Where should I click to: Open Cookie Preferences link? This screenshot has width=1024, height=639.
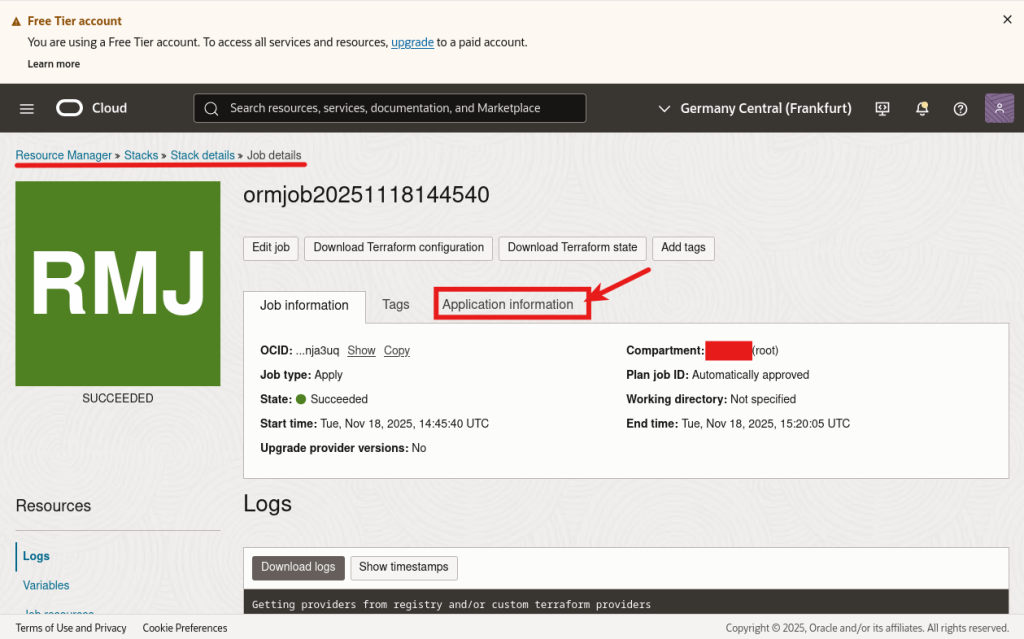click(x=185, y=628)
